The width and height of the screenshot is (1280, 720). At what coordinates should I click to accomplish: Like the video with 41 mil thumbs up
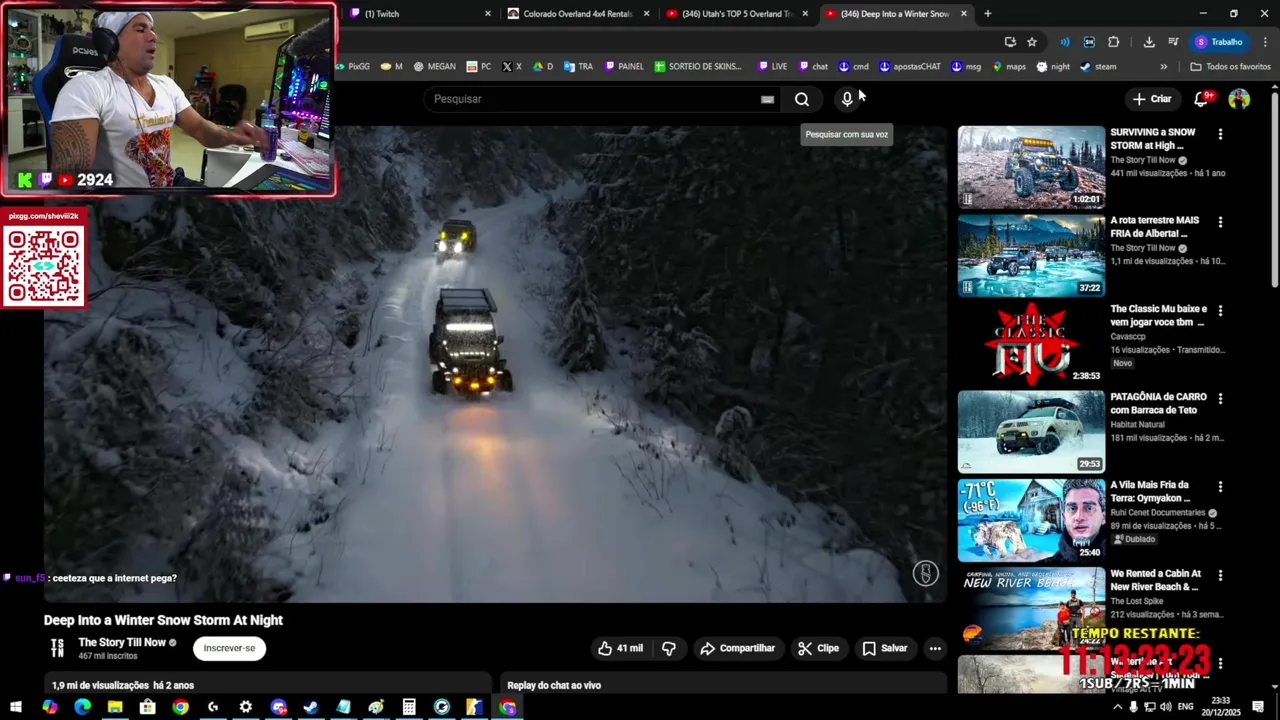click(620, 648)
